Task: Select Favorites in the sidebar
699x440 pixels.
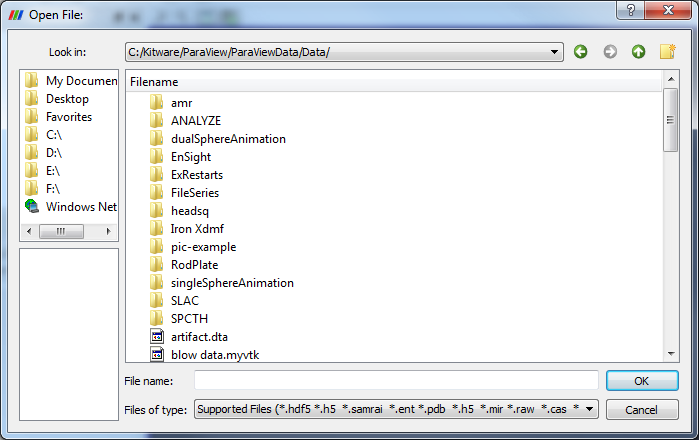Action: pos(69,117)
